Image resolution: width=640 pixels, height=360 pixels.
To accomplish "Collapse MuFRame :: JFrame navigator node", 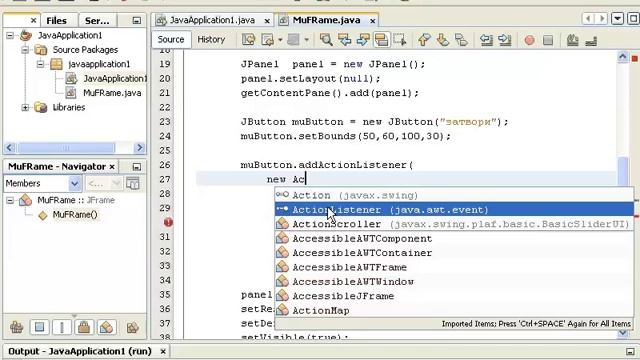I will coord(10,200).
